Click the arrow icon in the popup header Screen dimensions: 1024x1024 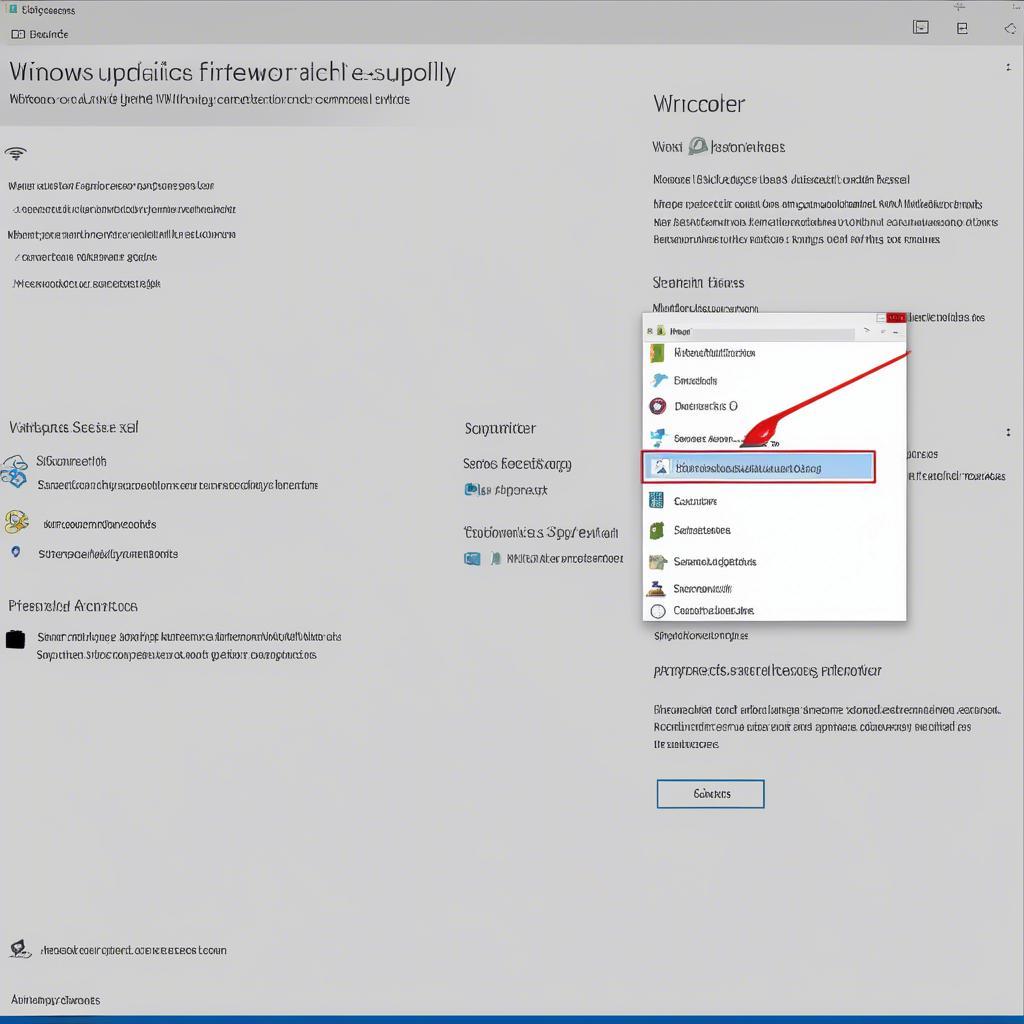(x=867, y=331)
